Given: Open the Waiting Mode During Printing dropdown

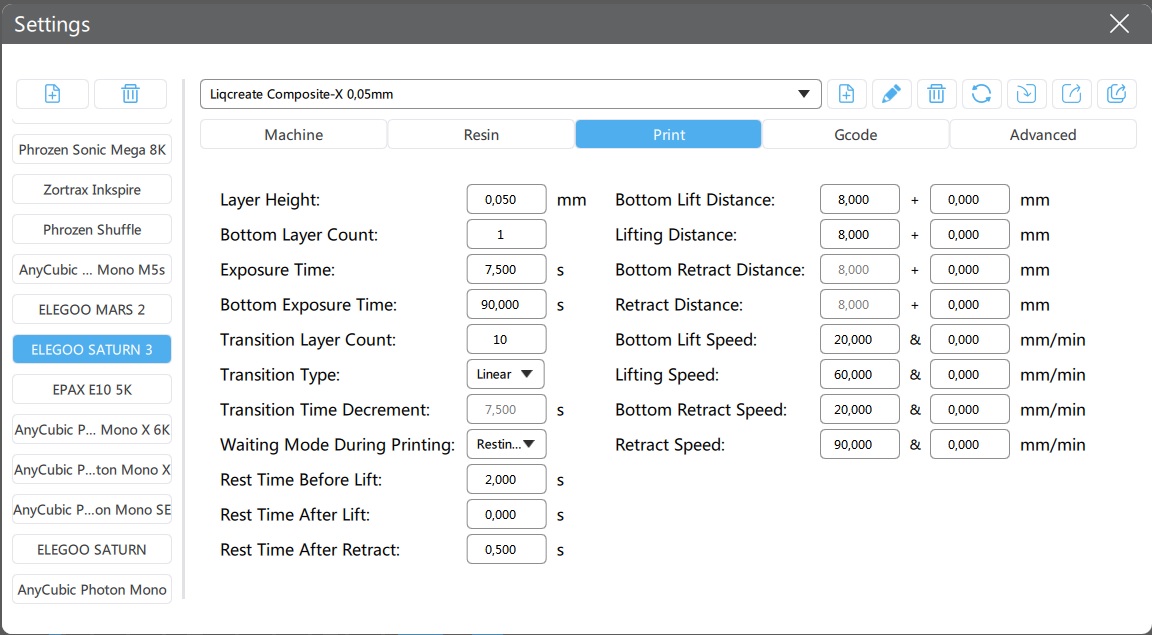Looking at the screenshot, I should coord(506,444).
